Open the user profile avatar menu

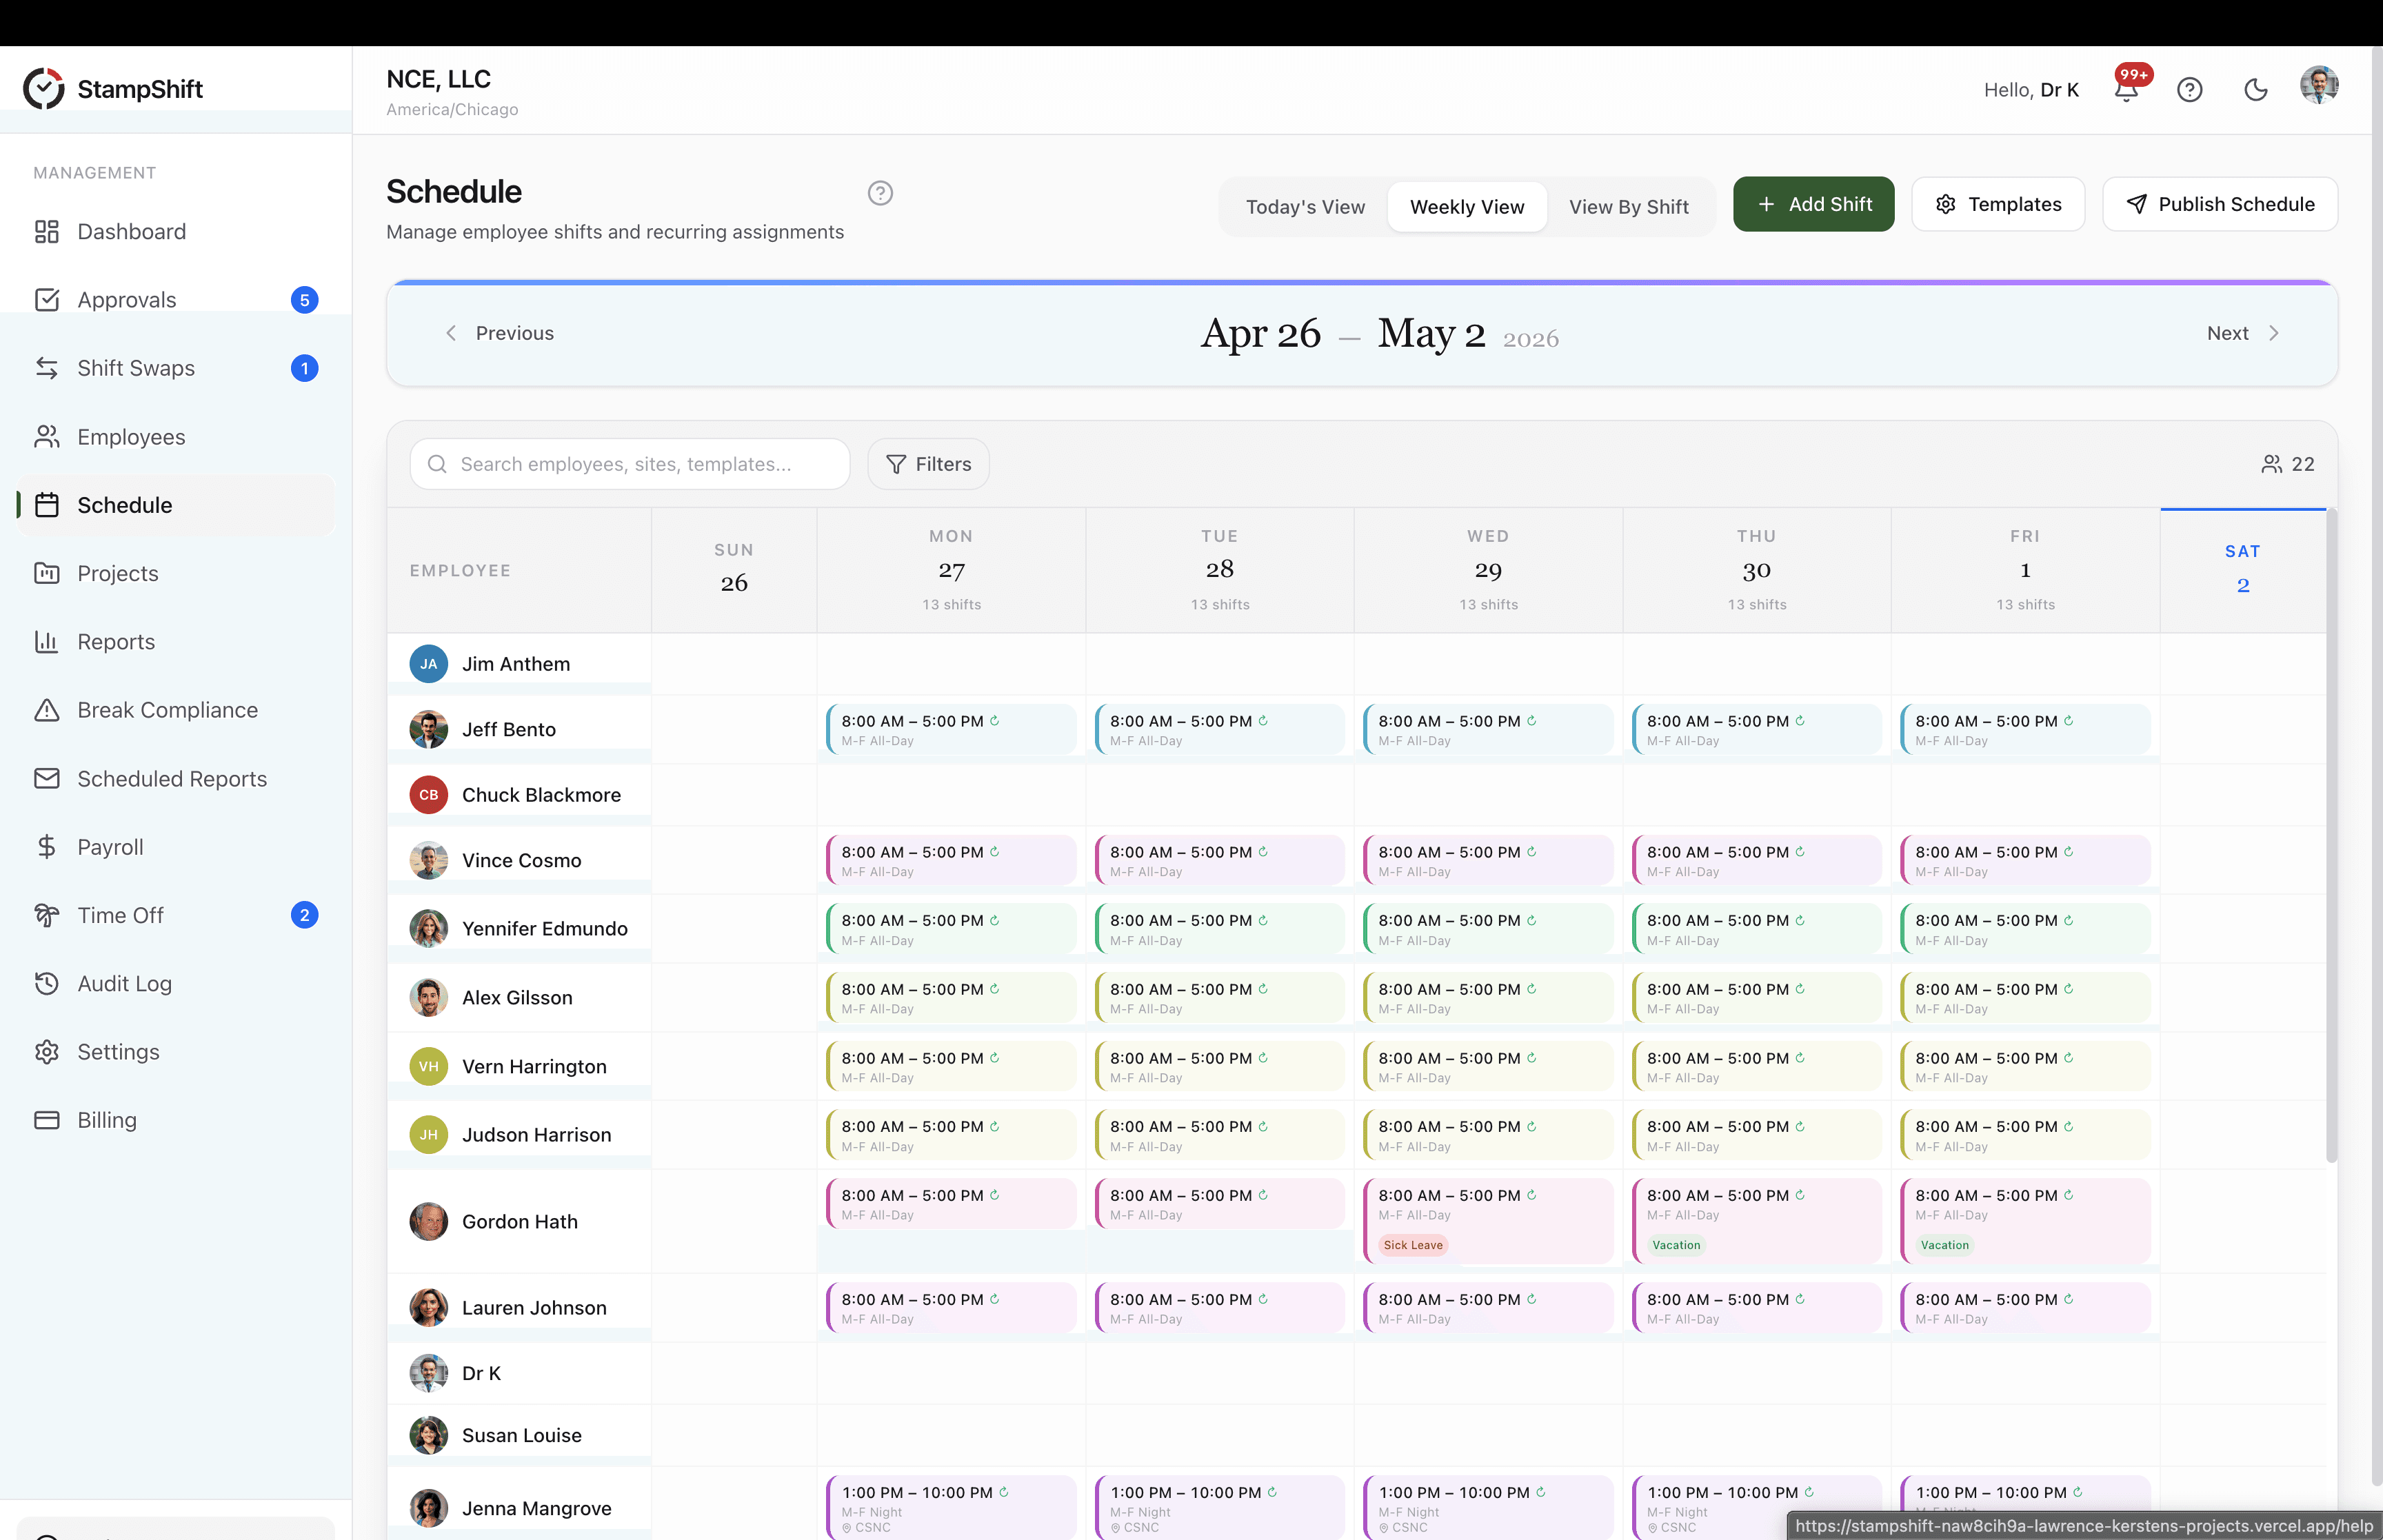click(x=2319, y=86)
